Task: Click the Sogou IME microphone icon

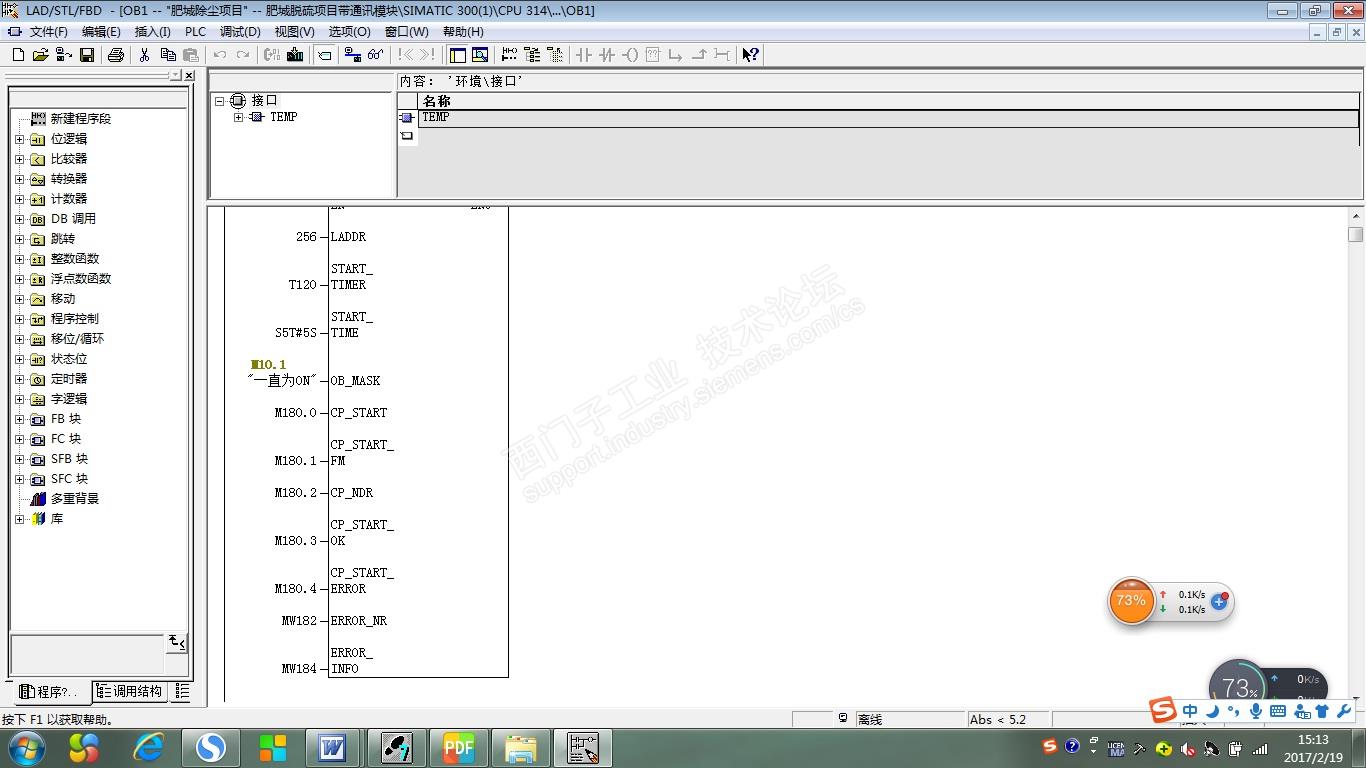Action: pos(1256,711)
